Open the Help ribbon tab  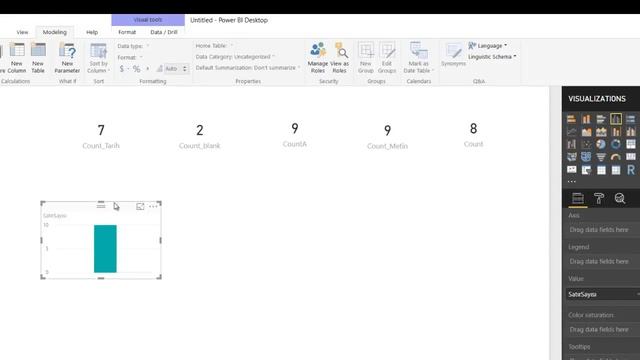(x=92, y=32)
